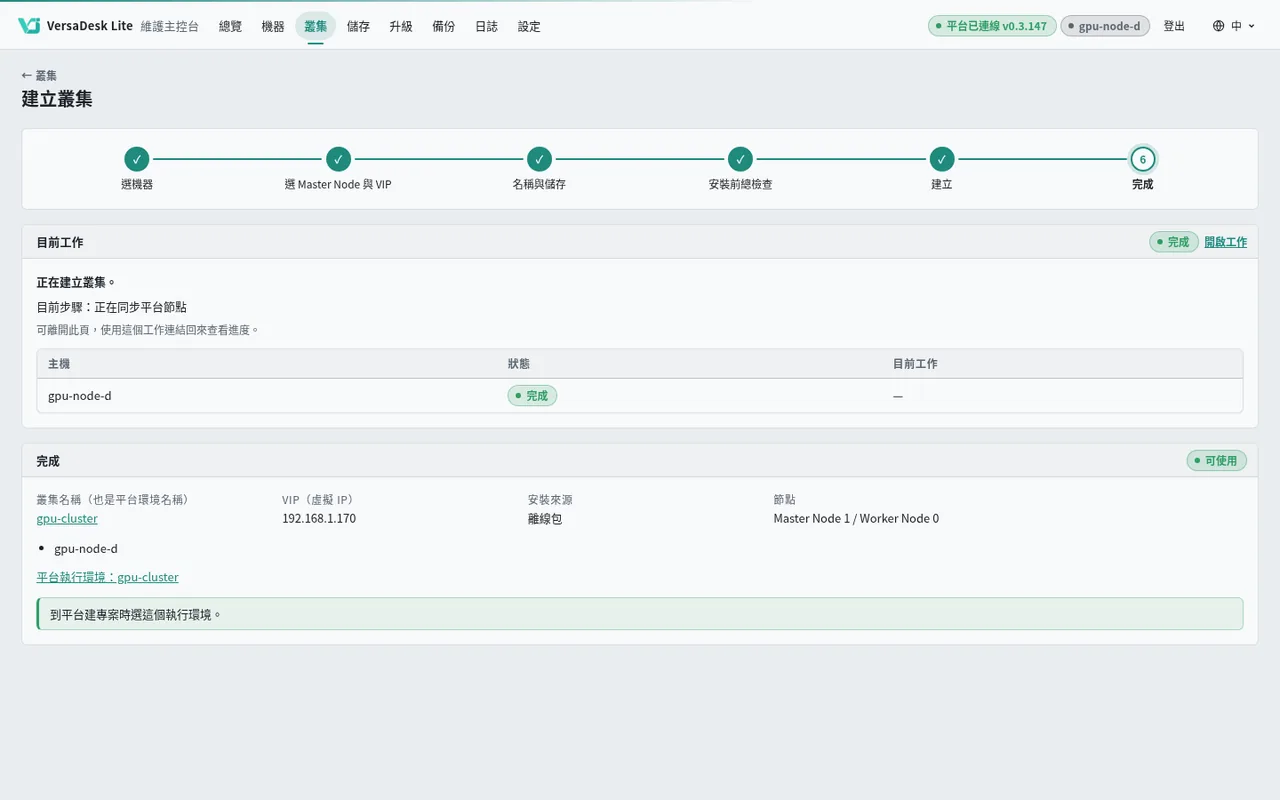This screenshot has width=1280, height=800.
Task: Open the 平台執行環境：gpu-cluster link
Action: [x=107, y=577]
